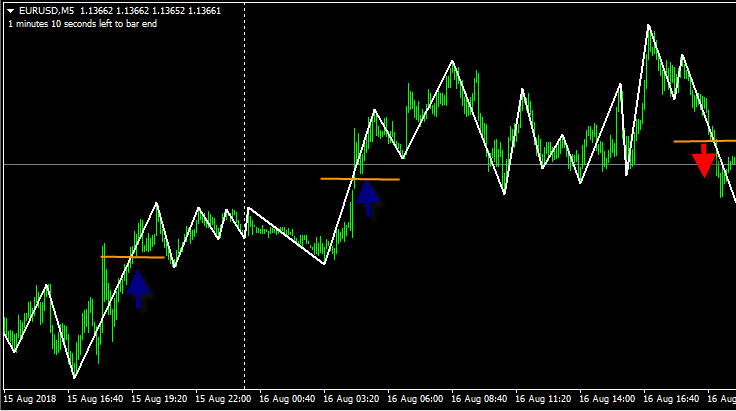Image resolution: width=736 pixels, height=411 pixels.
Task: Click the highest white zigzag peak
Action: tap(649, 25)
